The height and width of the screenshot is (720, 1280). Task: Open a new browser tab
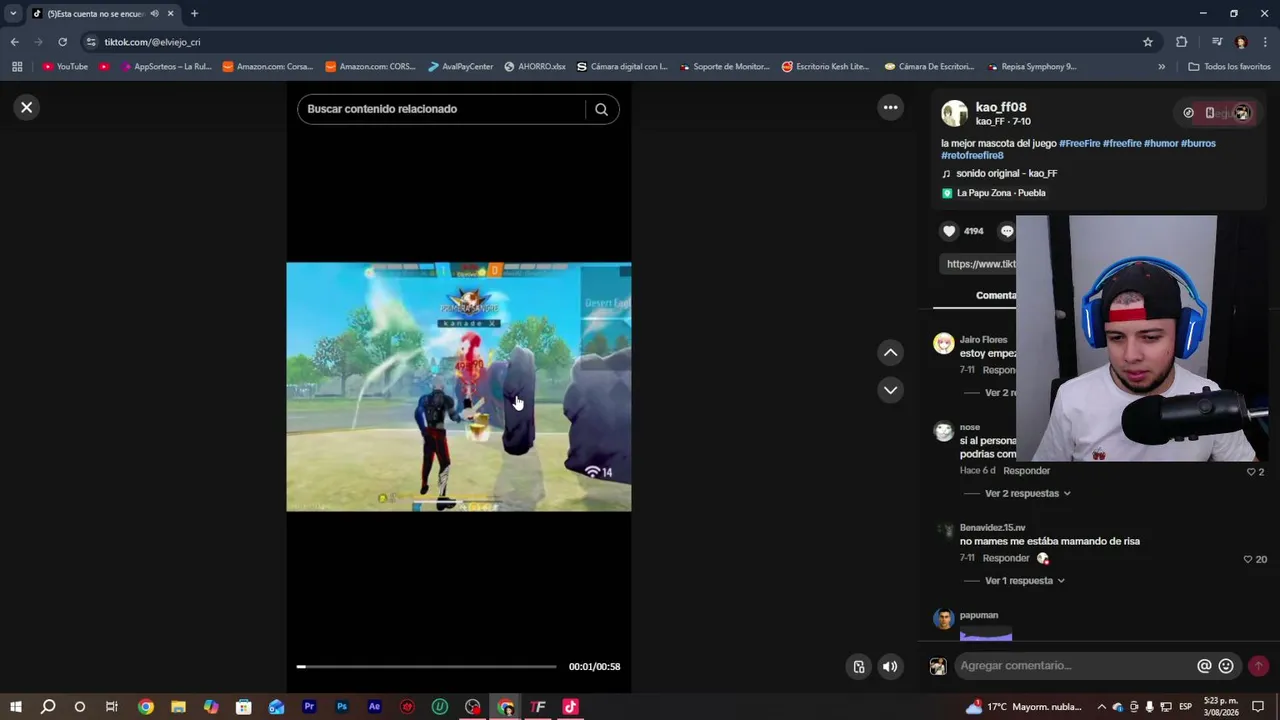(194, 14)
